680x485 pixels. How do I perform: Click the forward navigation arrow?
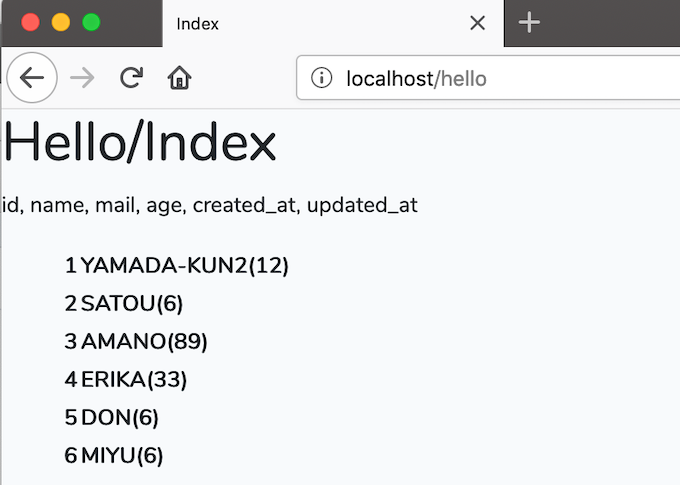[x=82, y=78]
